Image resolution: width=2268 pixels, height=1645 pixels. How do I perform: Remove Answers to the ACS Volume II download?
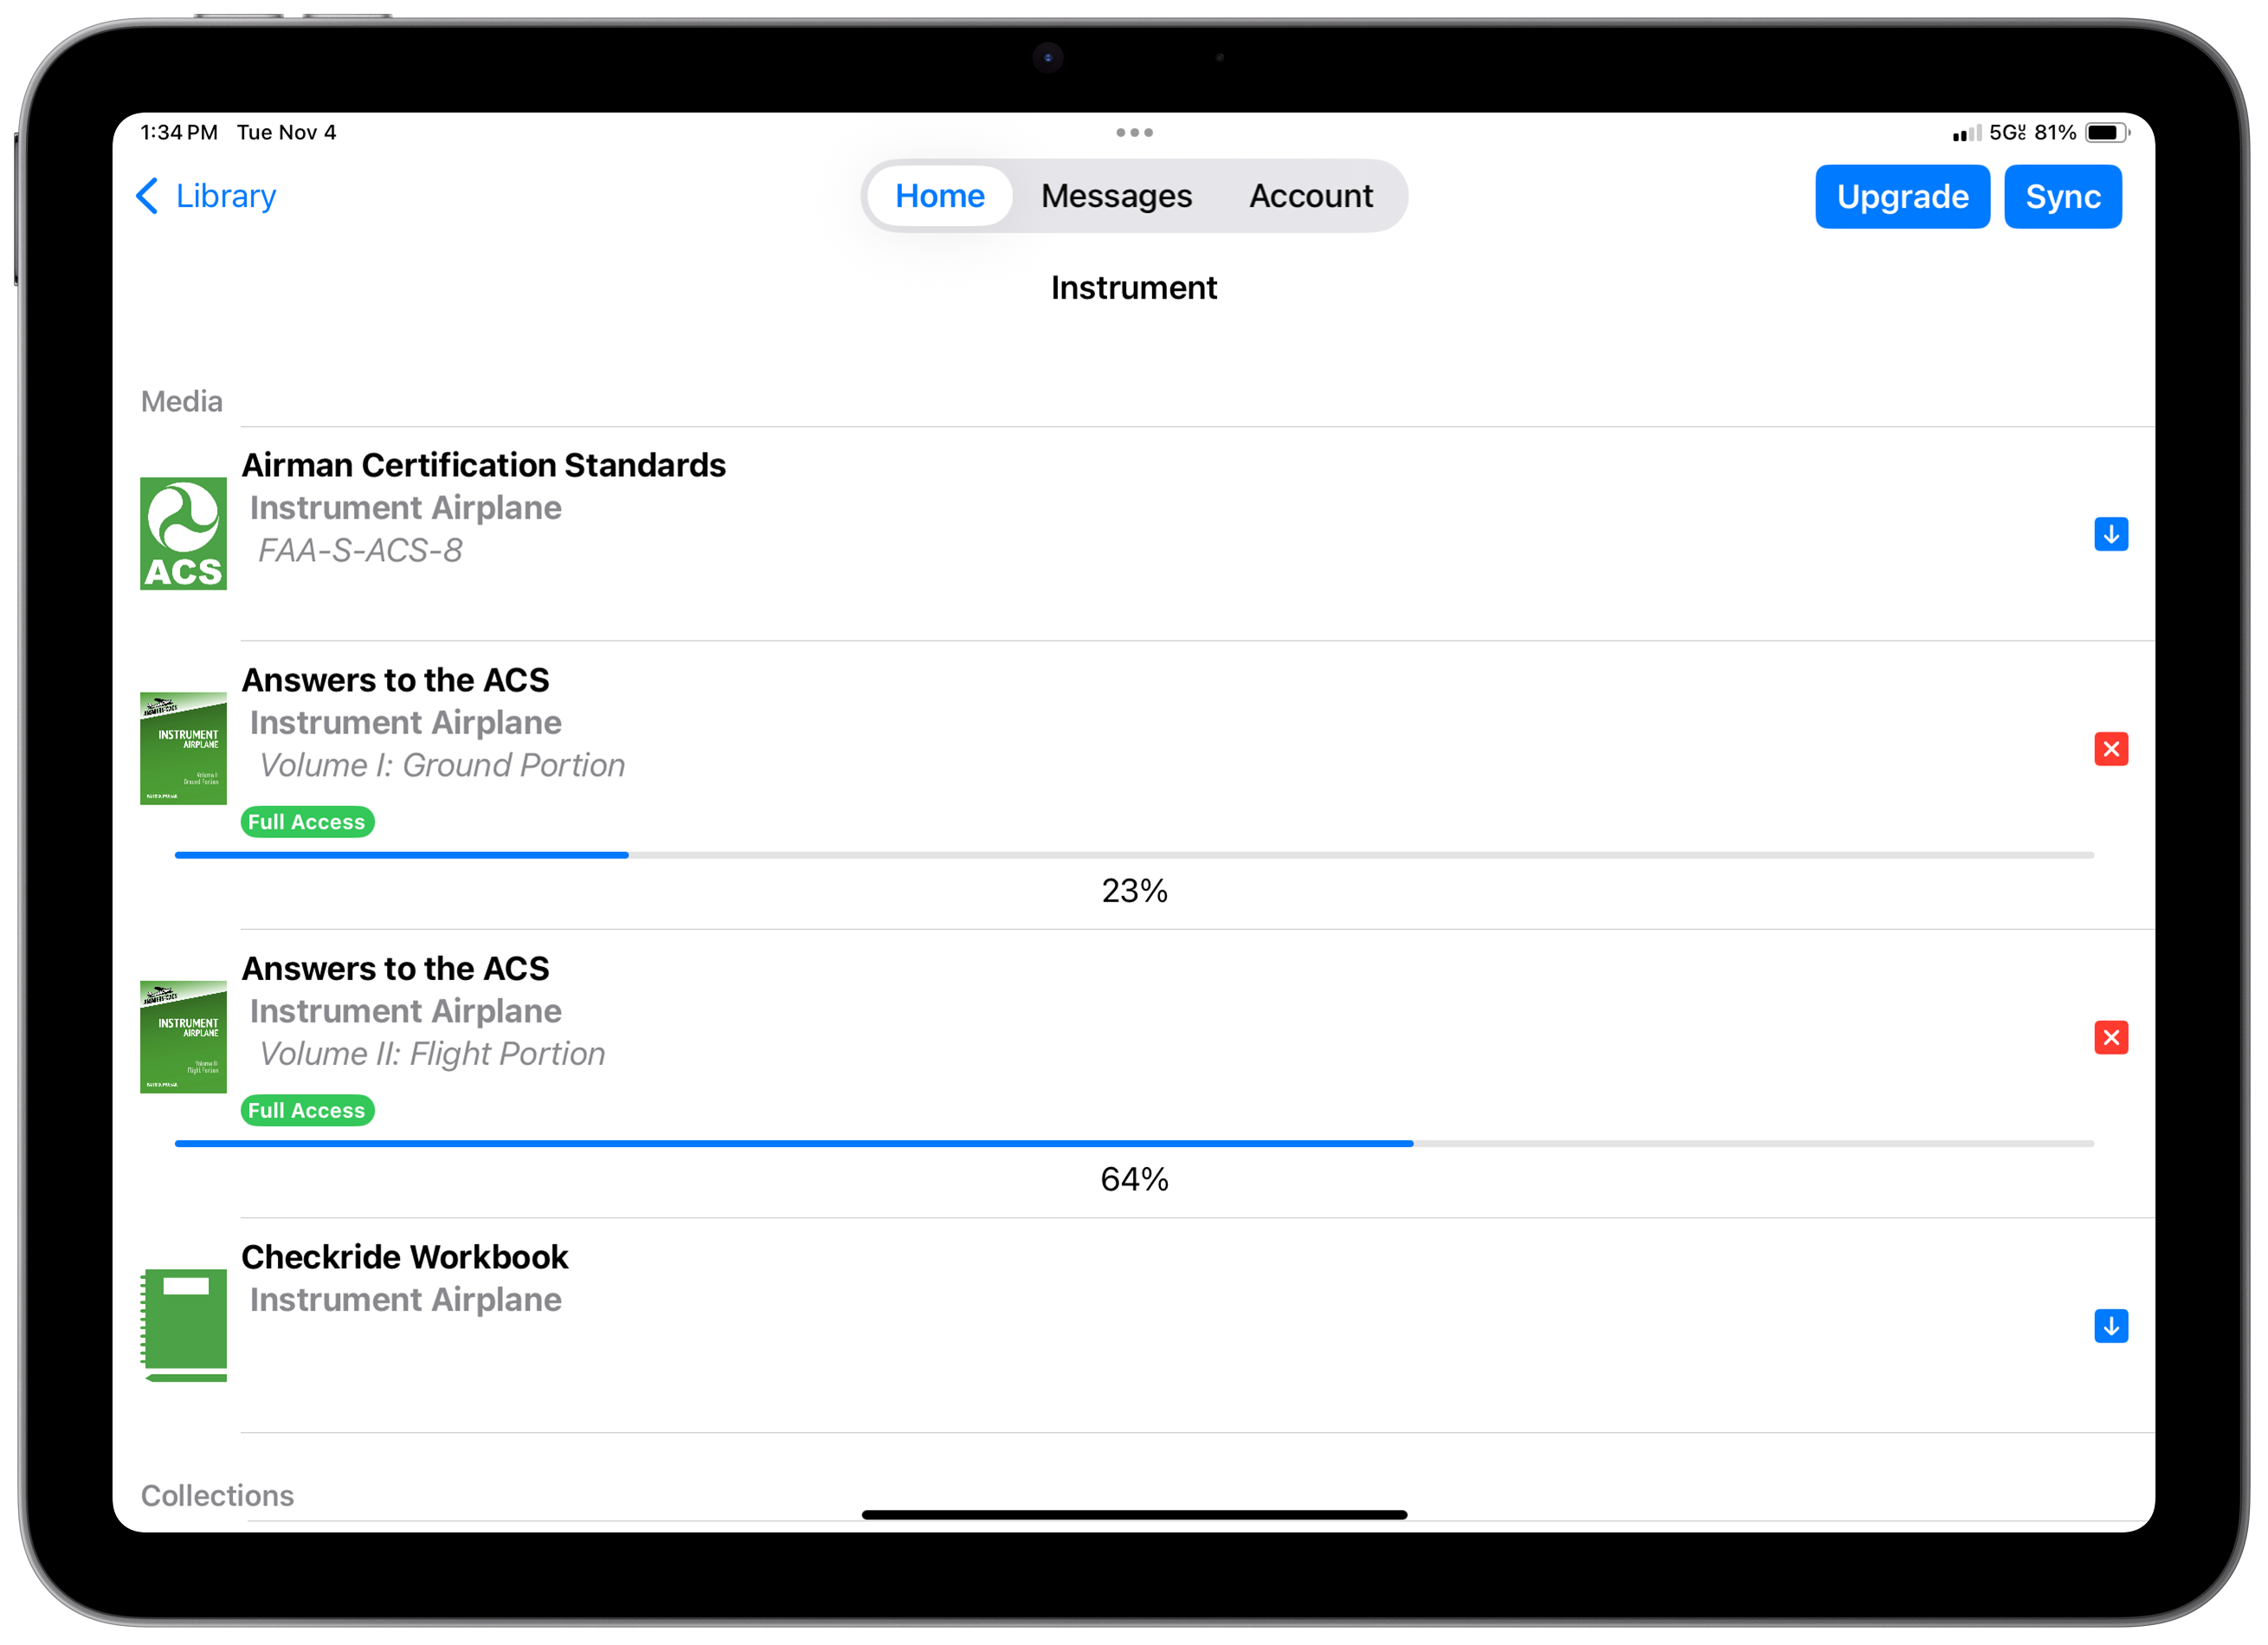click(x=2112, y=1037)
